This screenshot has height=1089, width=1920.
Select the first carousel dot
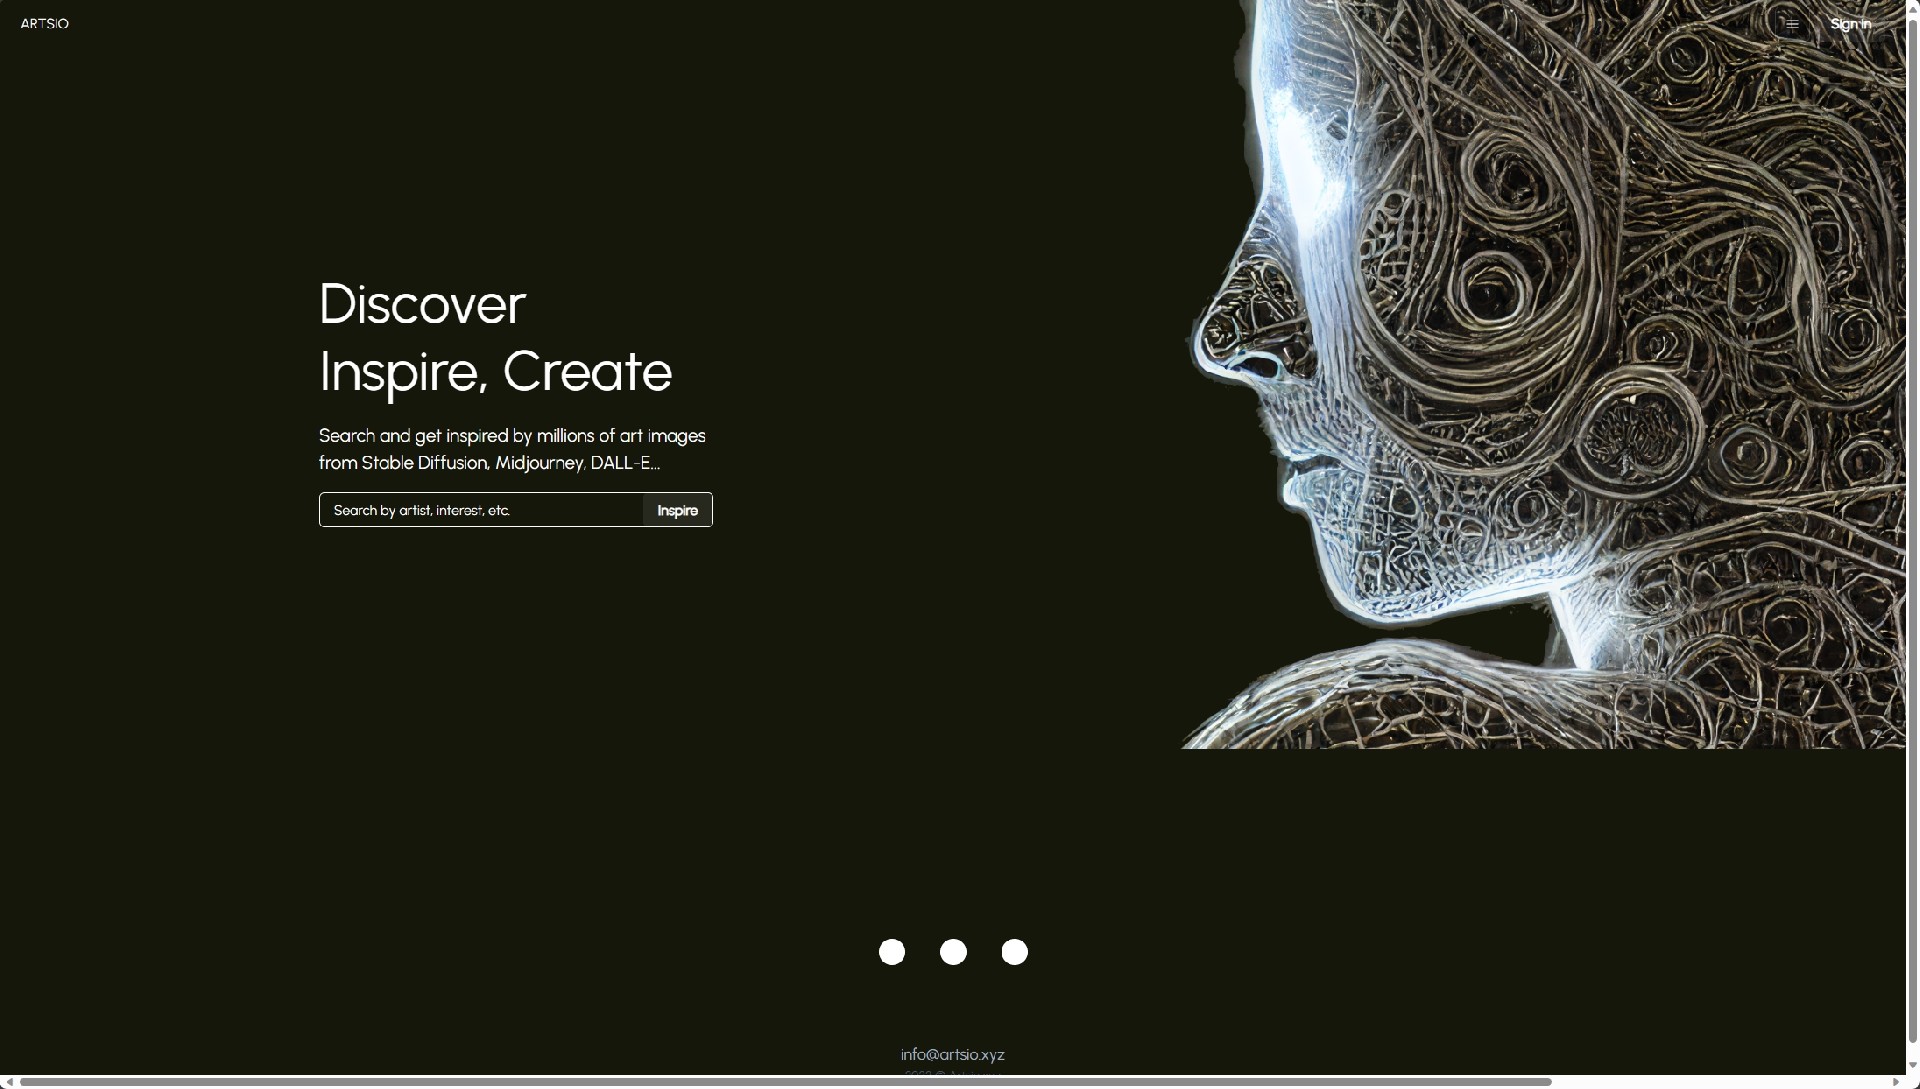892,952
